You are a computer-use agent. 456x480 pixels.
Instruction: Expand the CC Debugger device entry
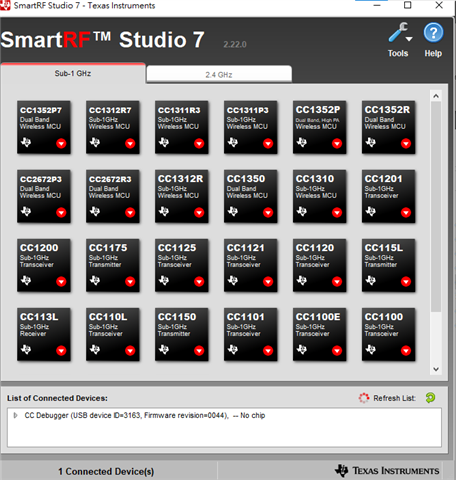pos(15,415)
